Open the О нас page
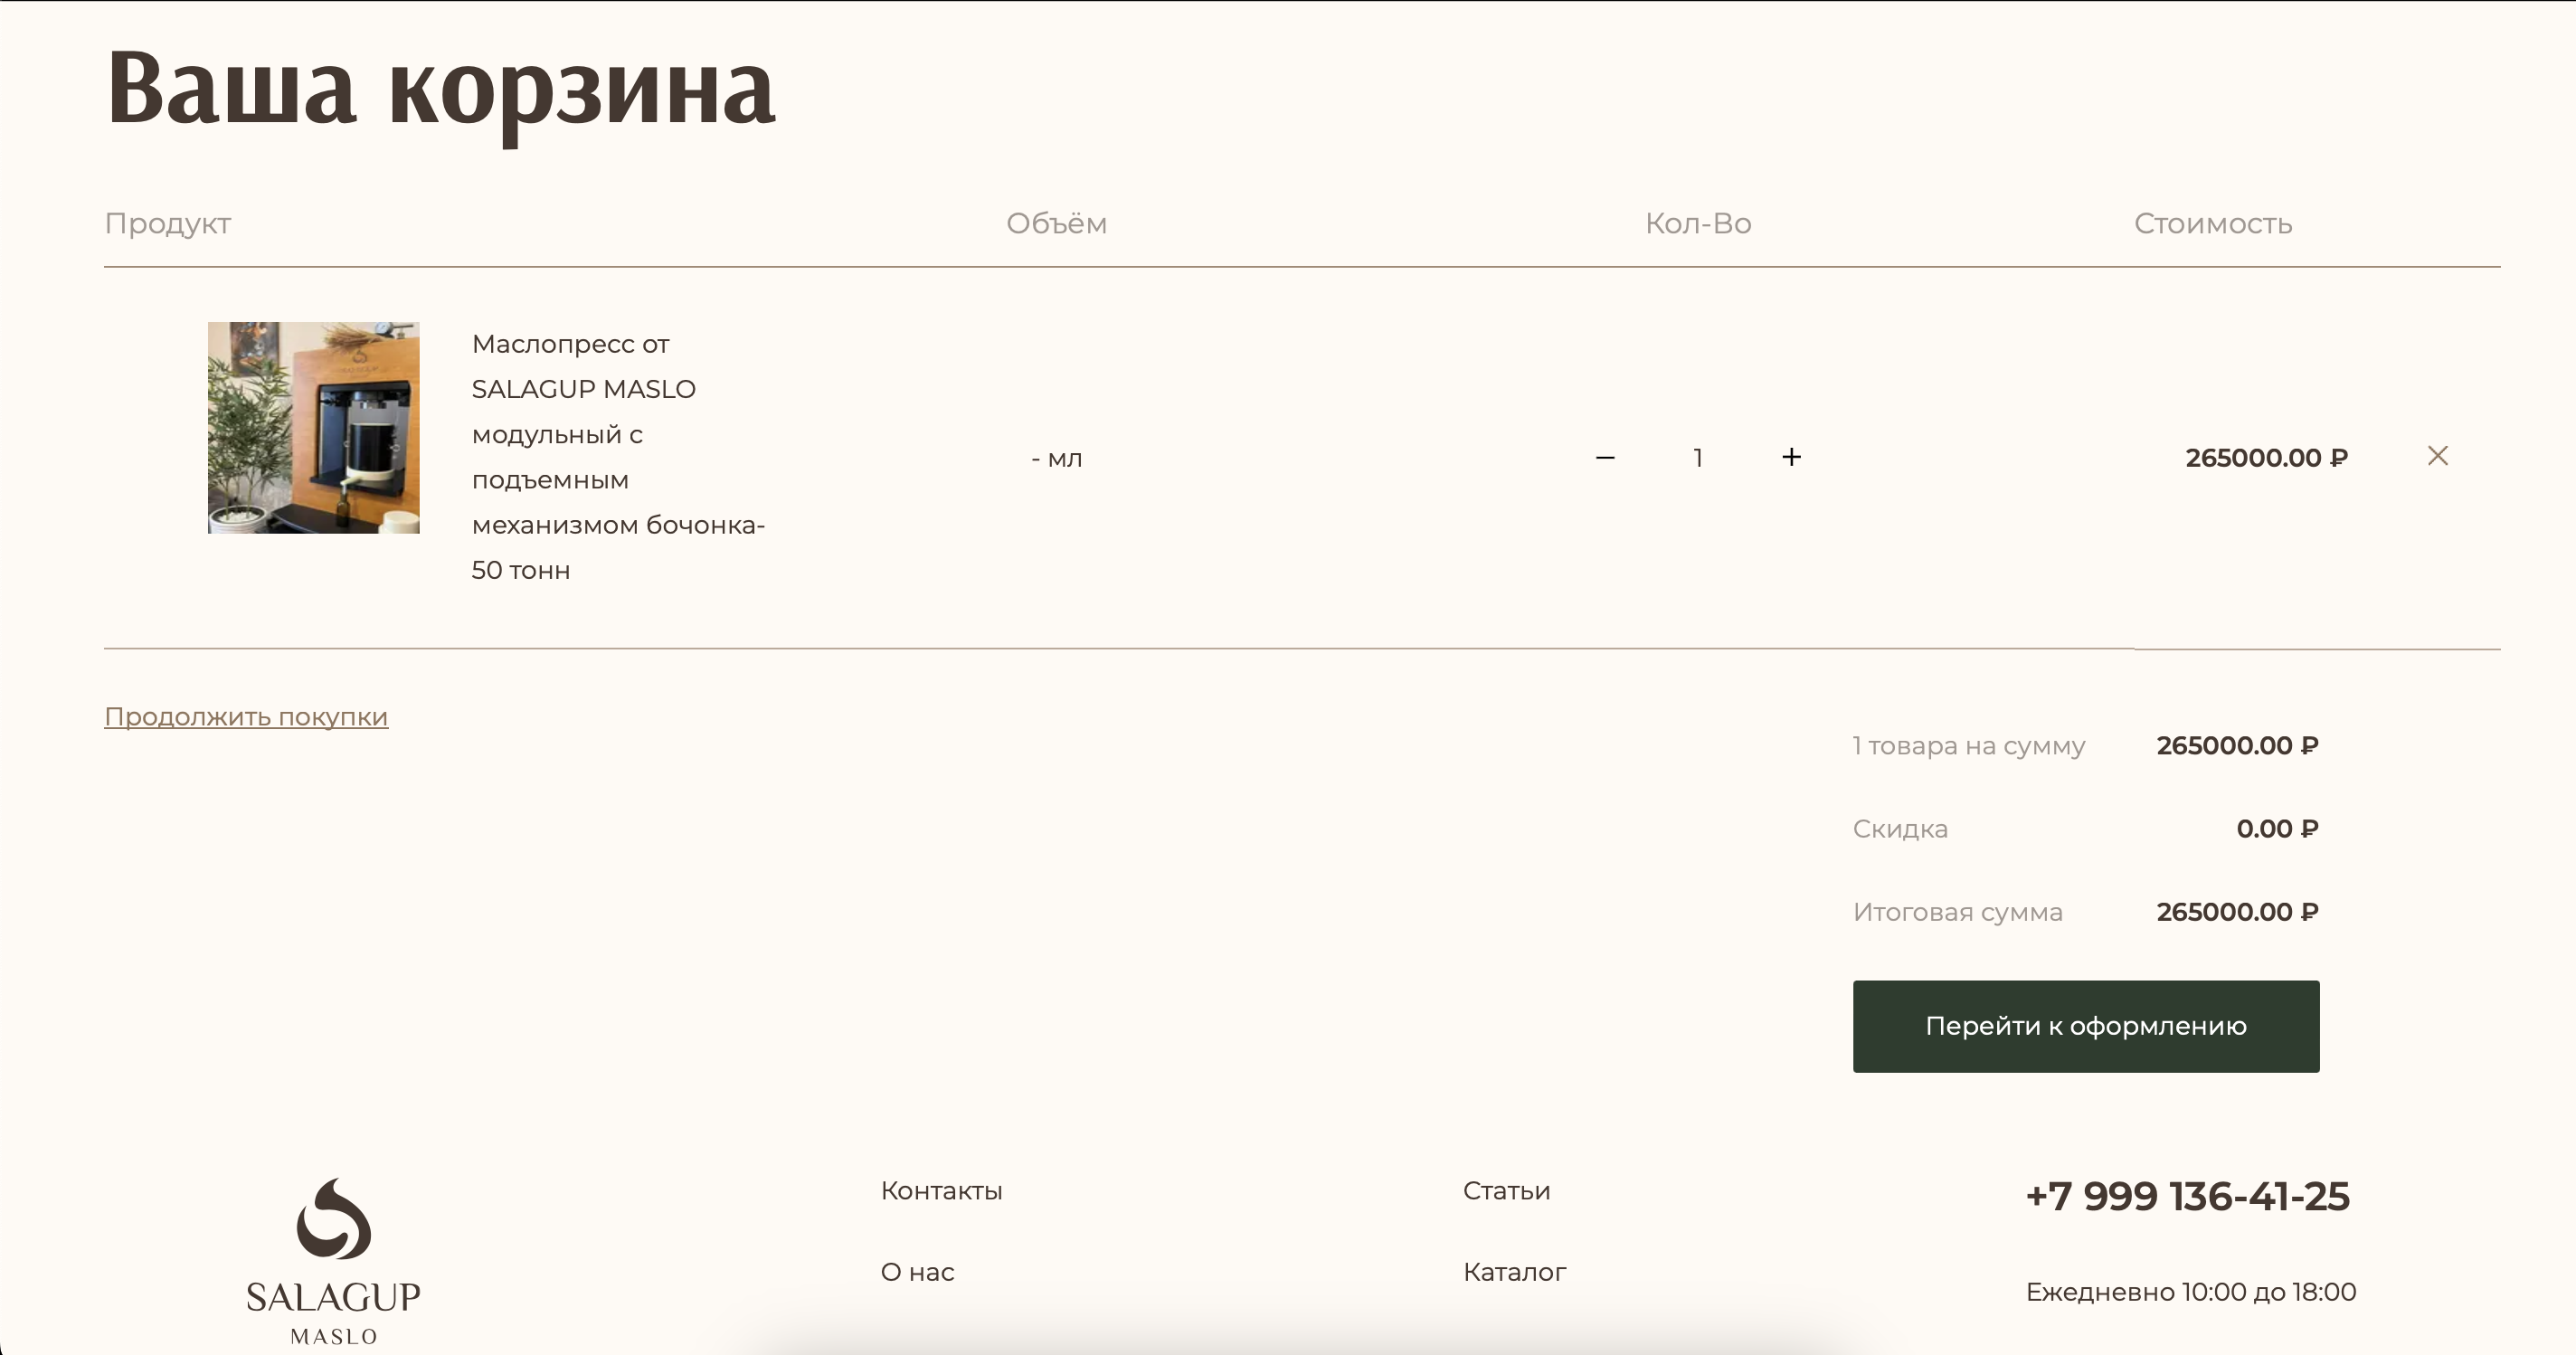 [x=917, y=1271]
